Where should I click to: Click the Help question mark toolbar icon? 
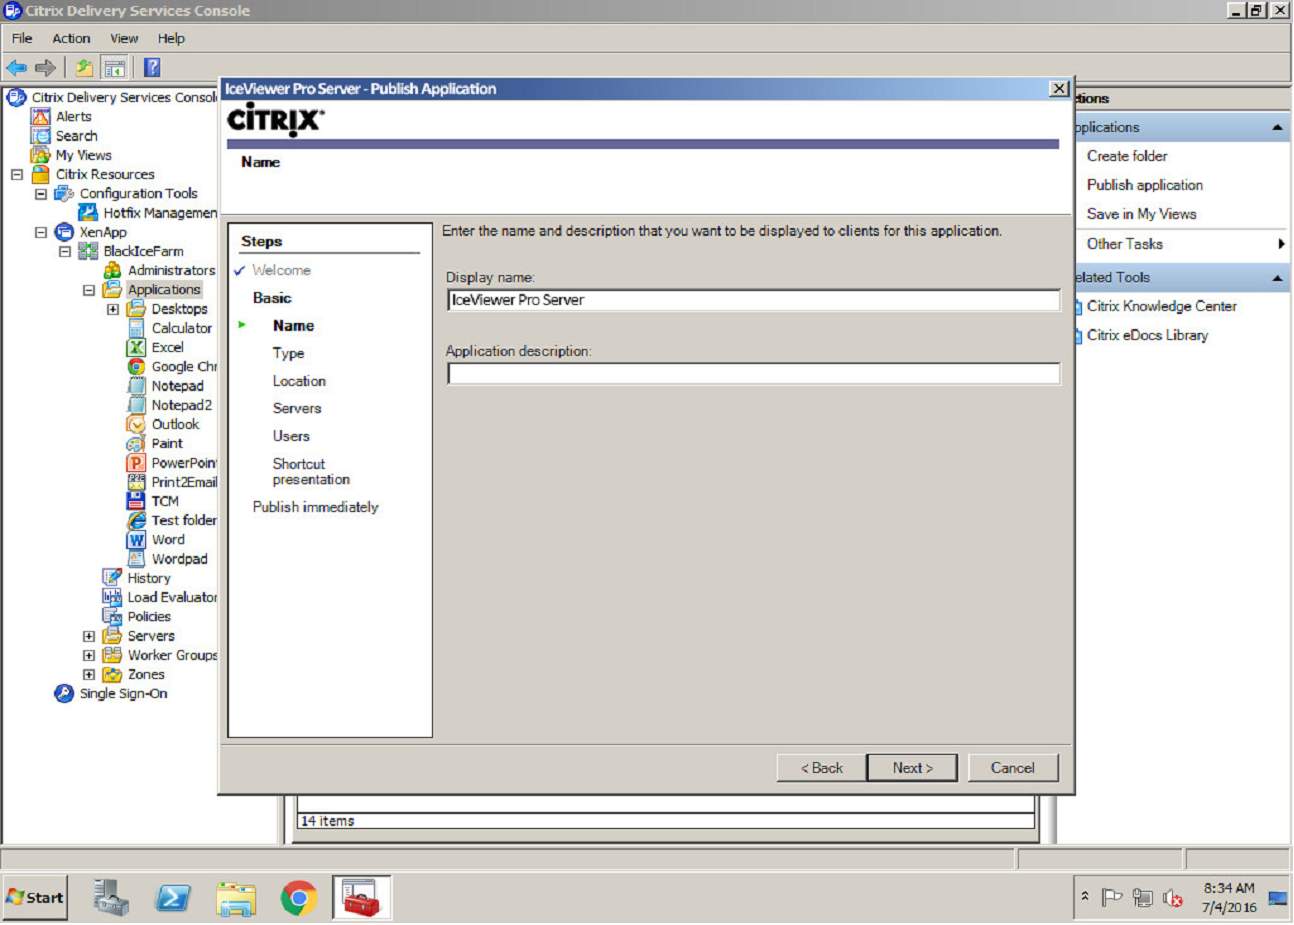[152, 68]
